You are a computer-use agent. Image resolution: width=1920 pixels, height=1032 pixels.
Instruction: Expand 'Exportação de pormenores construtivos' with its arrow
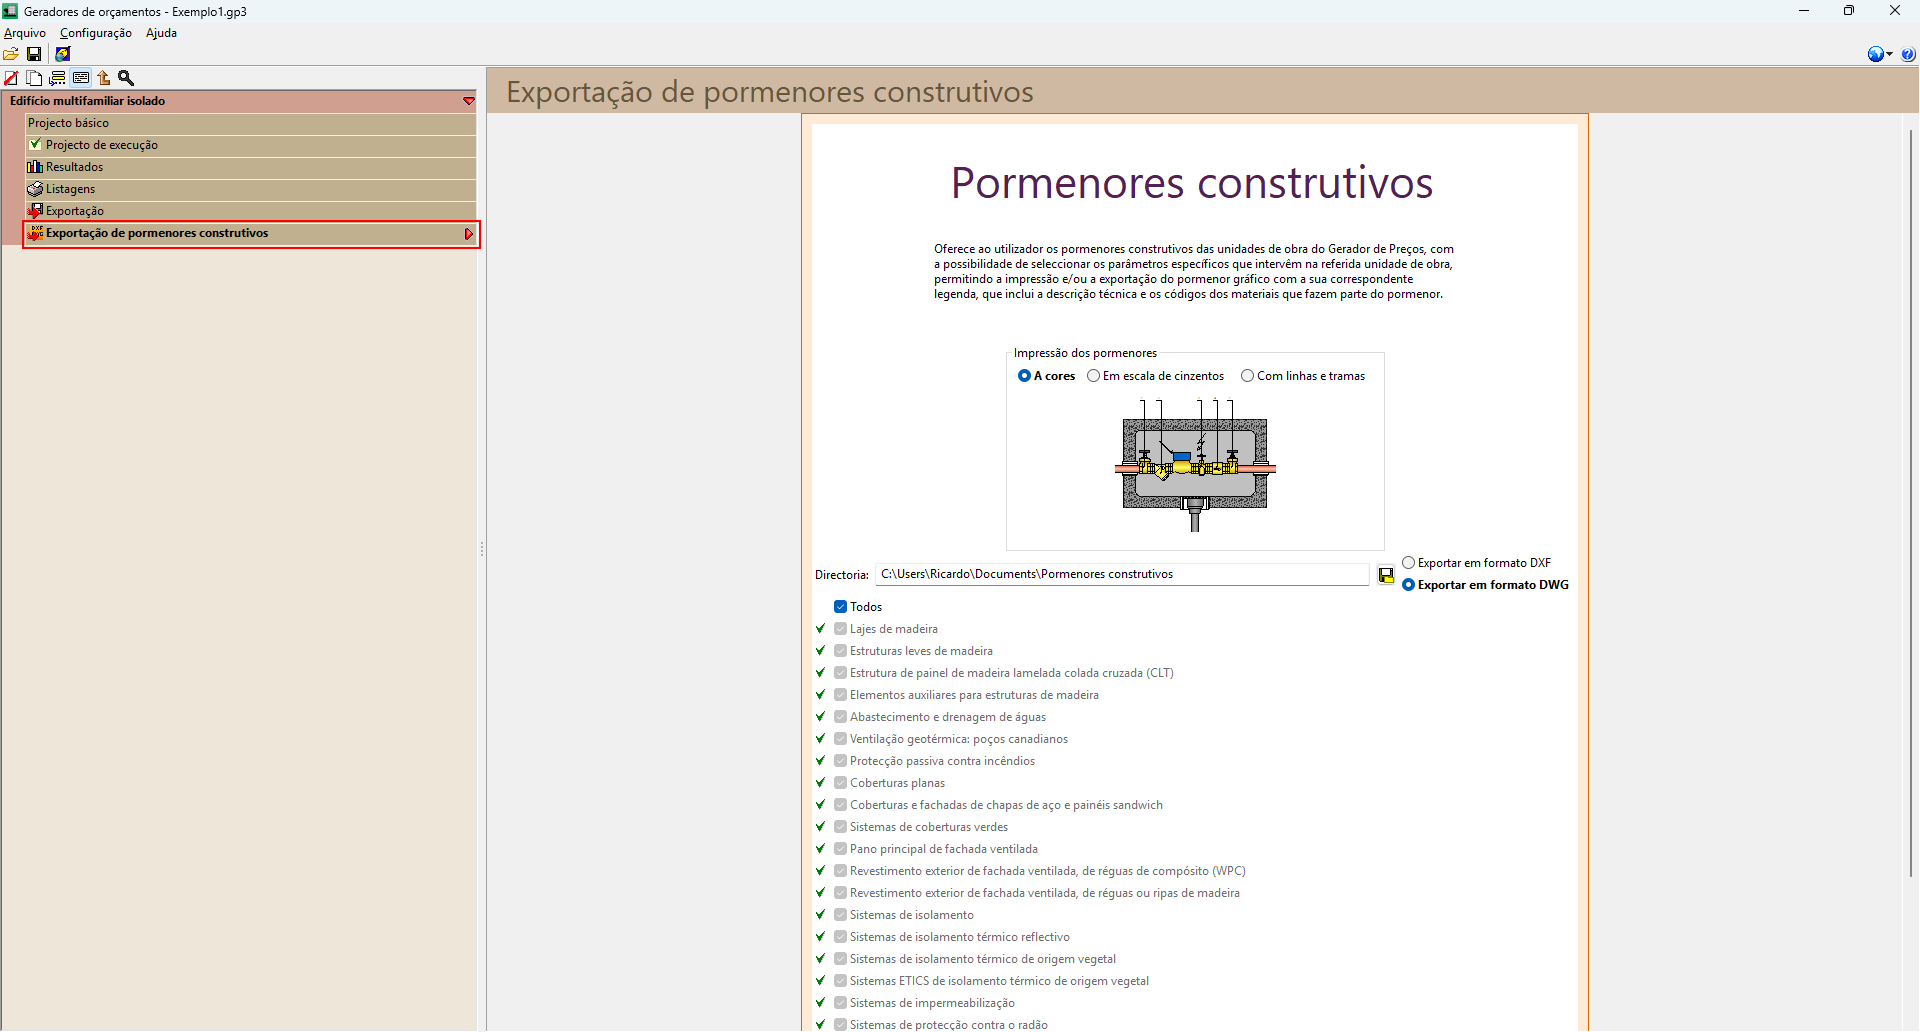468,234
